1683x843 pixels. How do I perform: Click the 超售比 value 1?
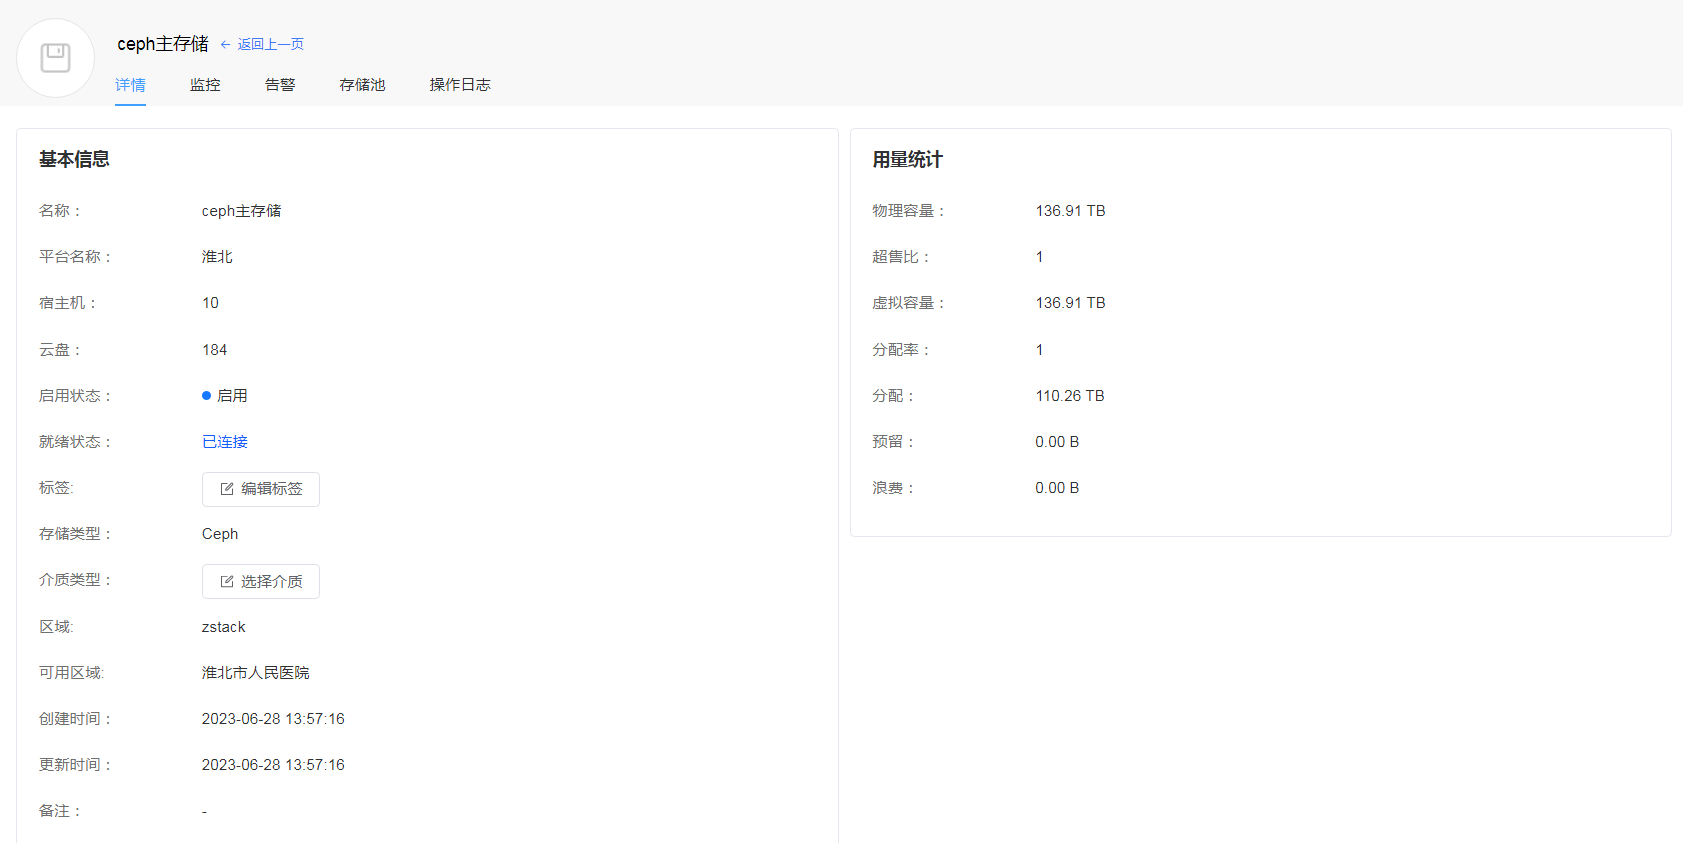1040,257
